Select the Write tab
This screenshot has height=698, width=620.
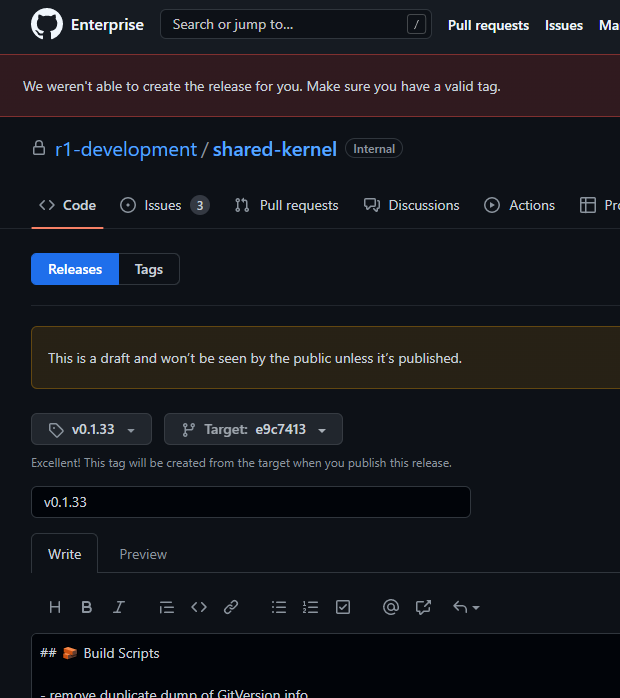[x=65, y=554]
